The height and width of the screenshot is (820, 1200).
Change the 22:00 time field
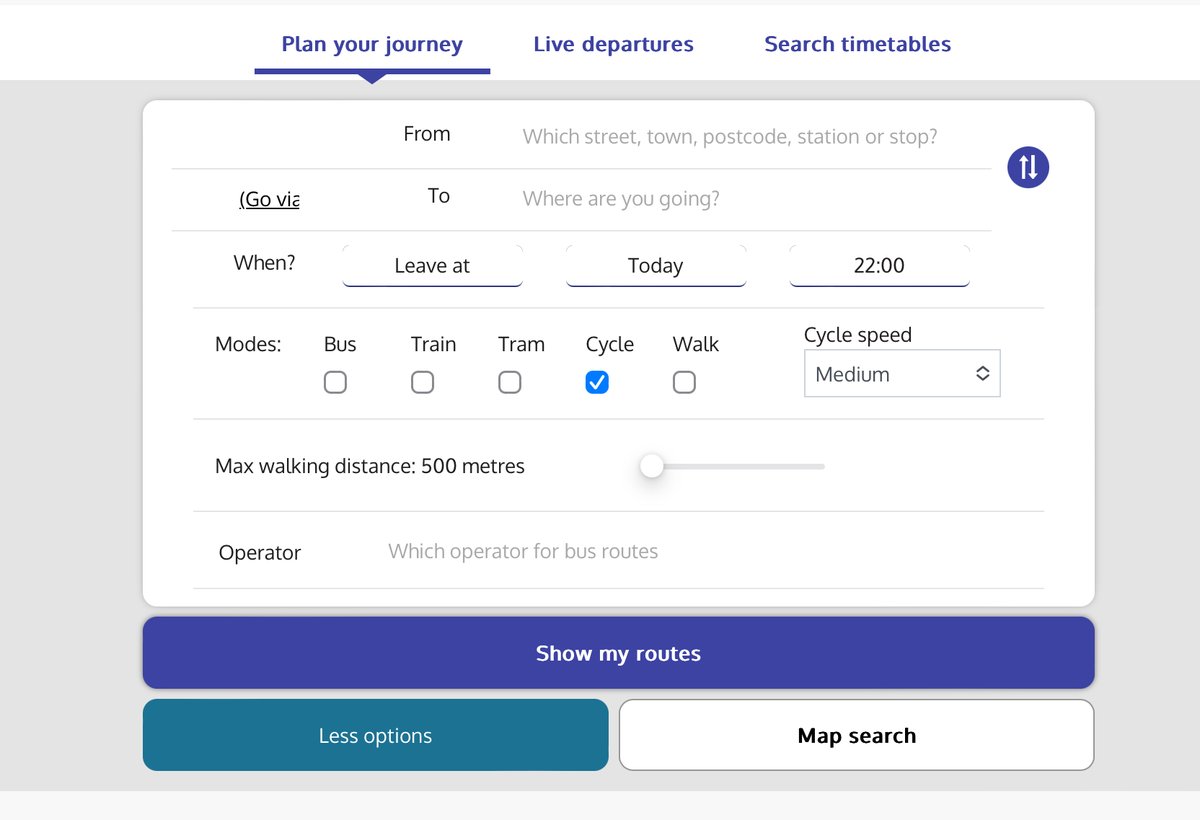pyautogui.click(x=879, y=266)
